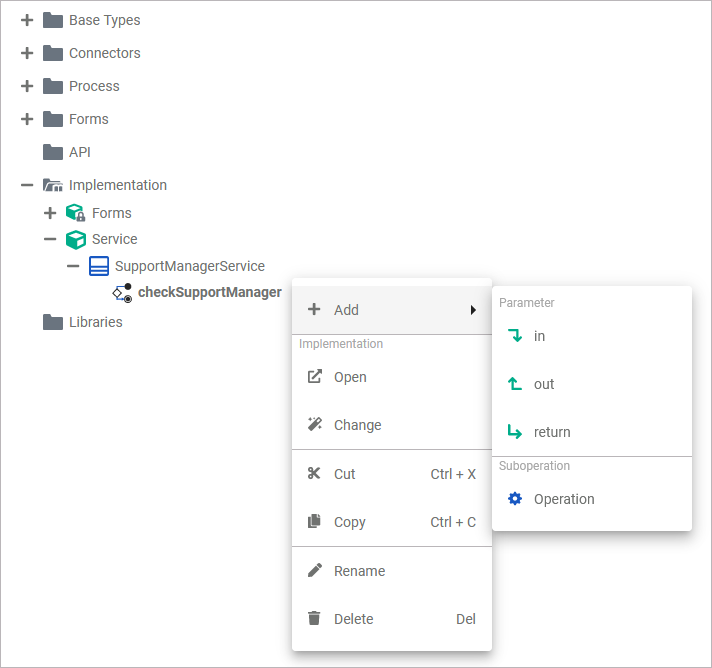Click the green Service cube icon

[x=75, y=239]
